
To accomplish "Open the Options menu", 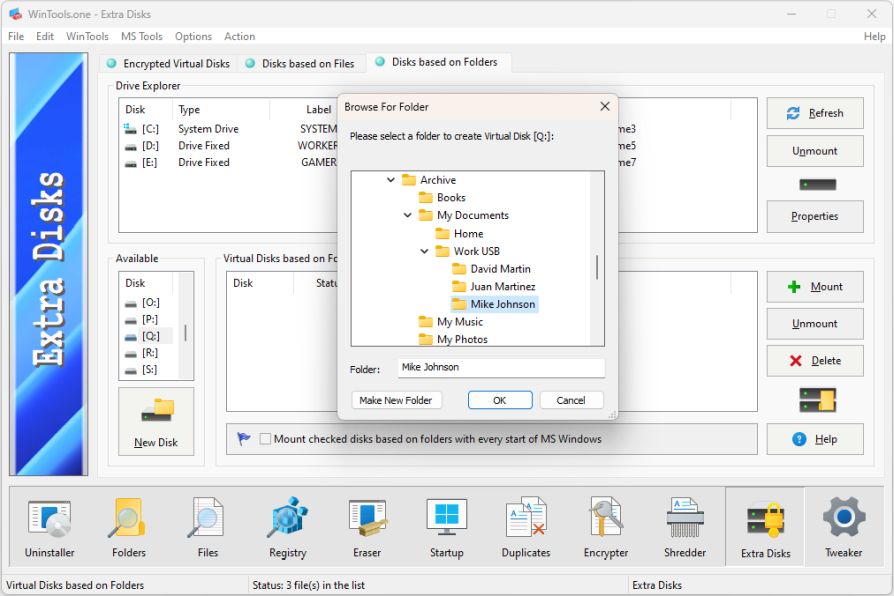I will click(193, 37).
